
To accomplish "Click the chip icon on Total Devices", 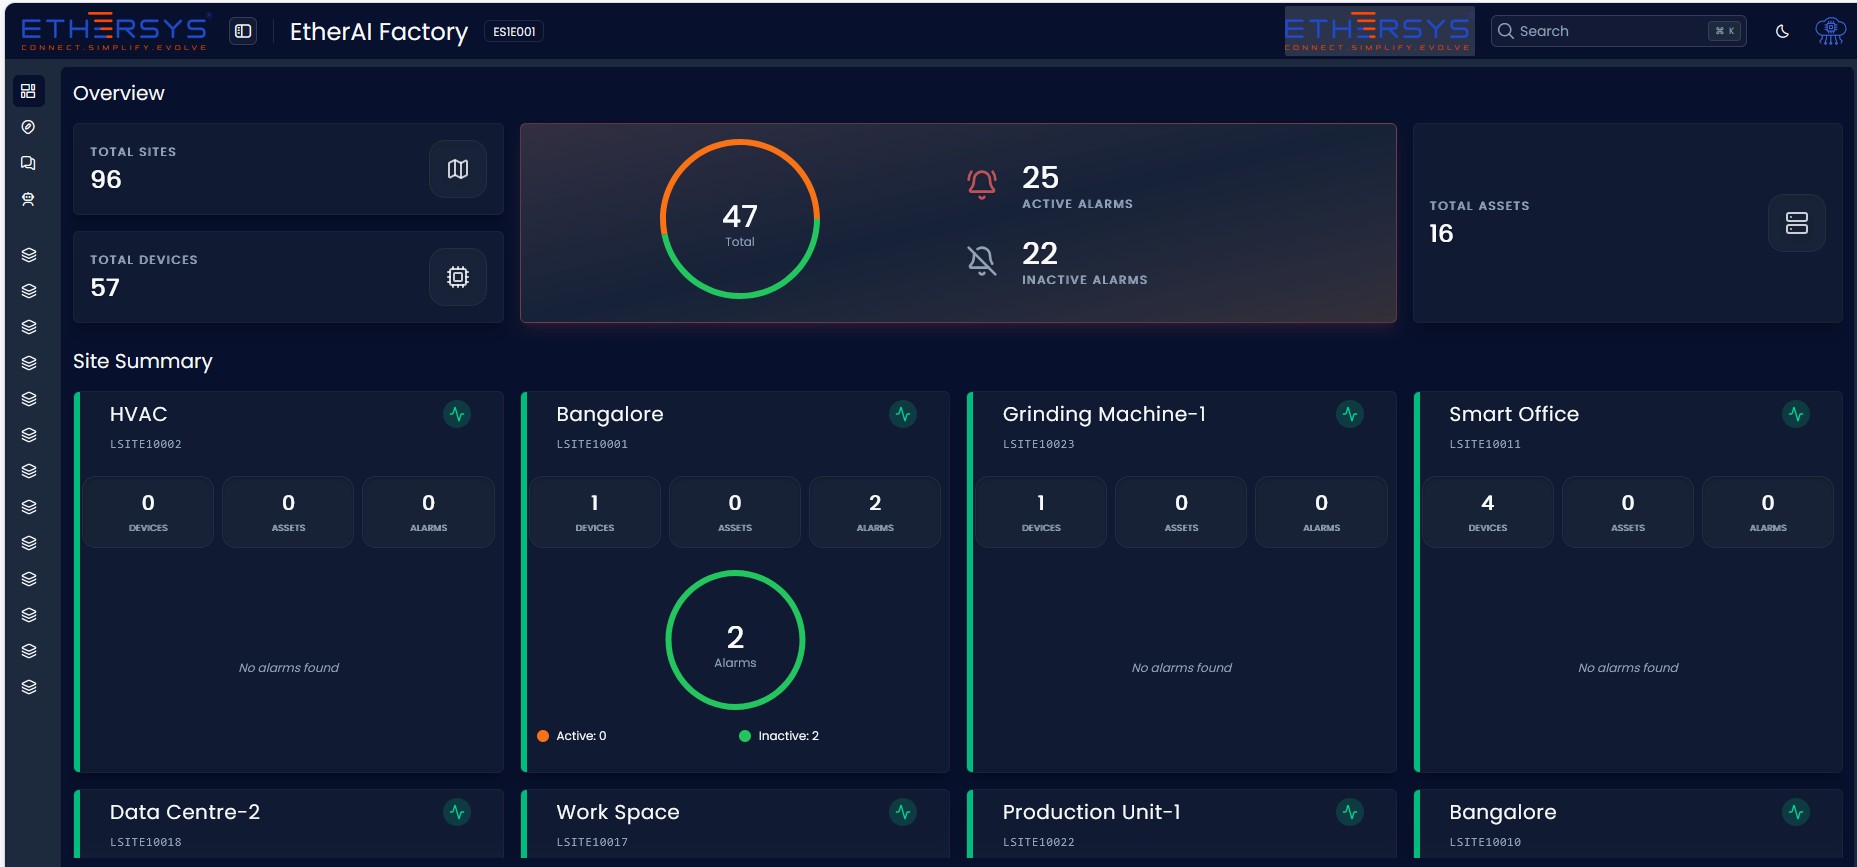I will tap(458, 277).
